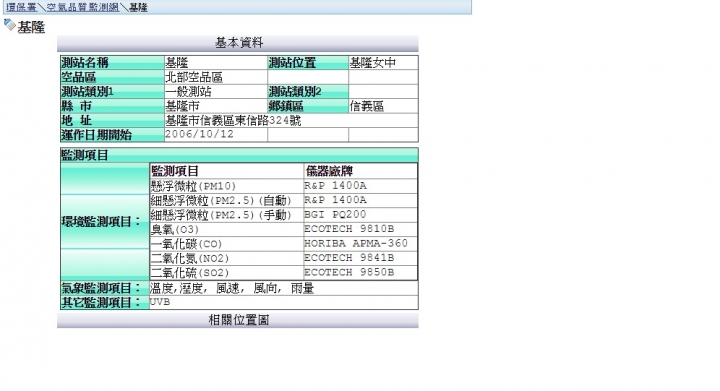Screen dimensions: 720x391
Task: Select the 測站類別2 label cell
Action: click(x=308, y=91)
